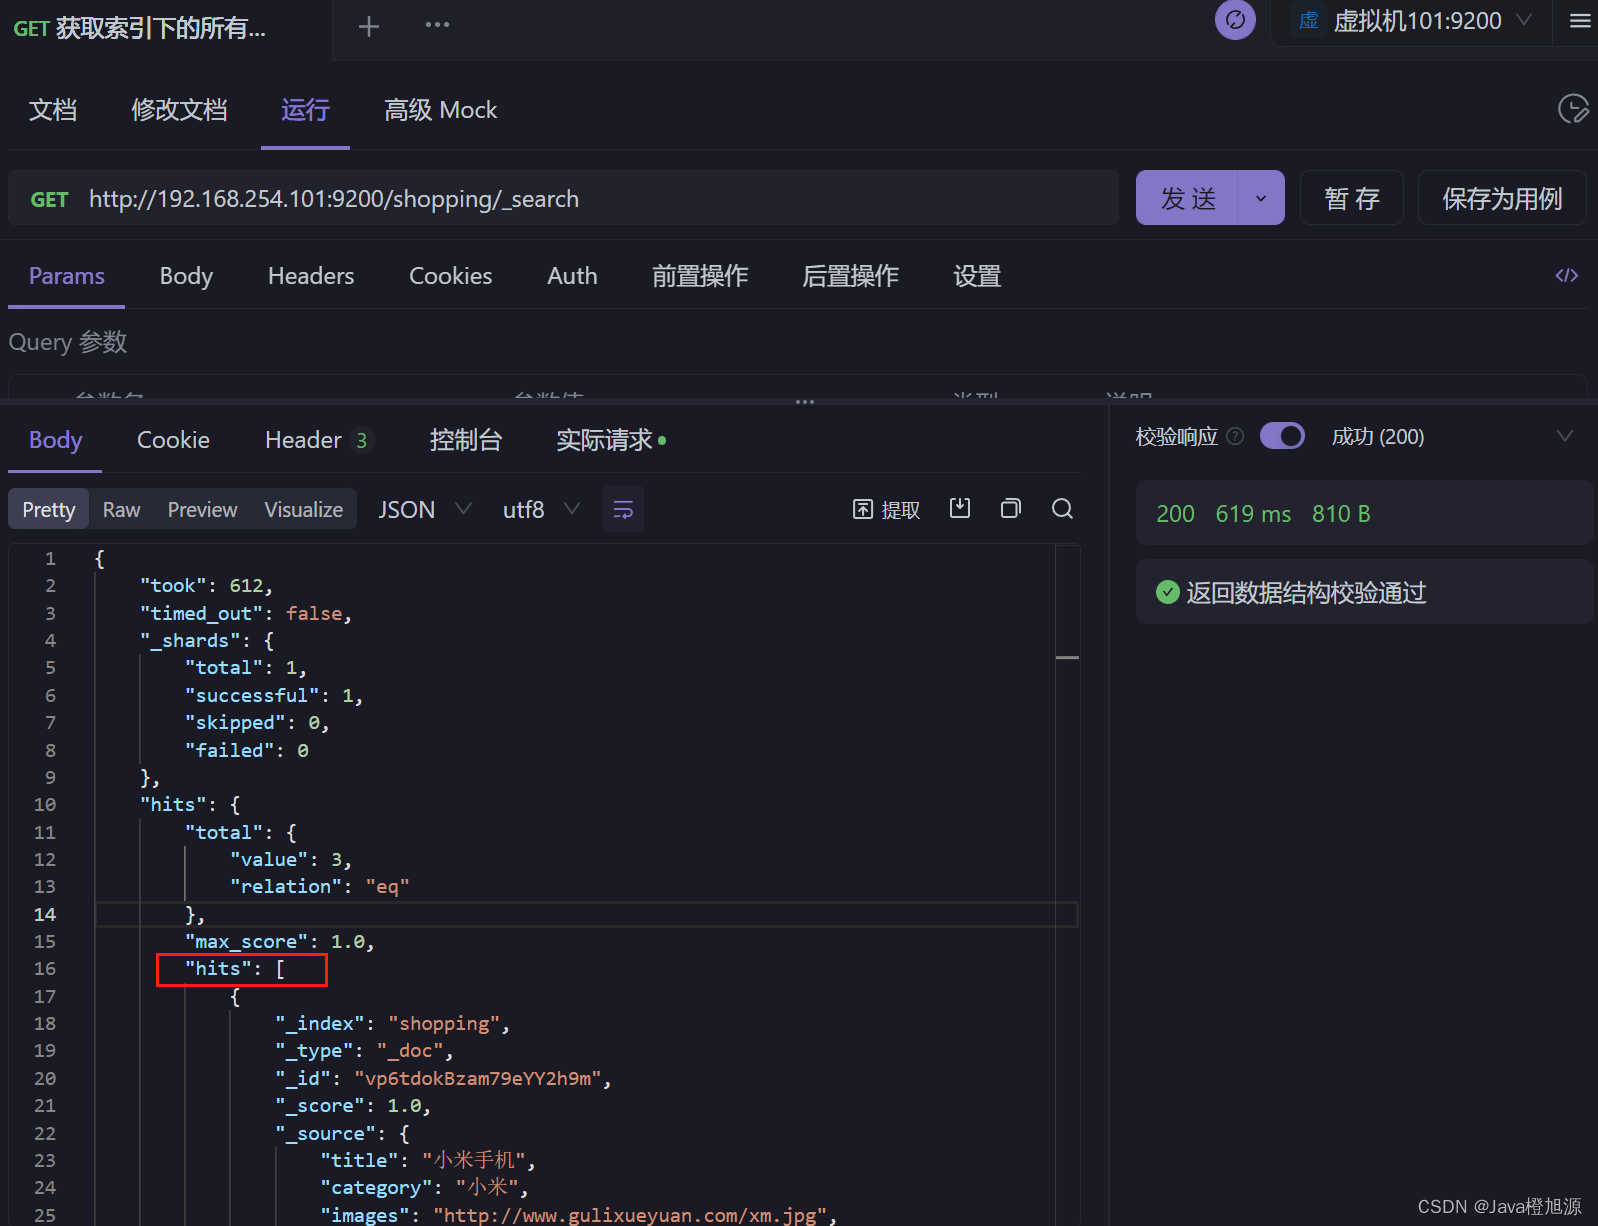Screen dimensions: 1598x1226
Task: Select the Preview view mode
Action: point(202,510)
